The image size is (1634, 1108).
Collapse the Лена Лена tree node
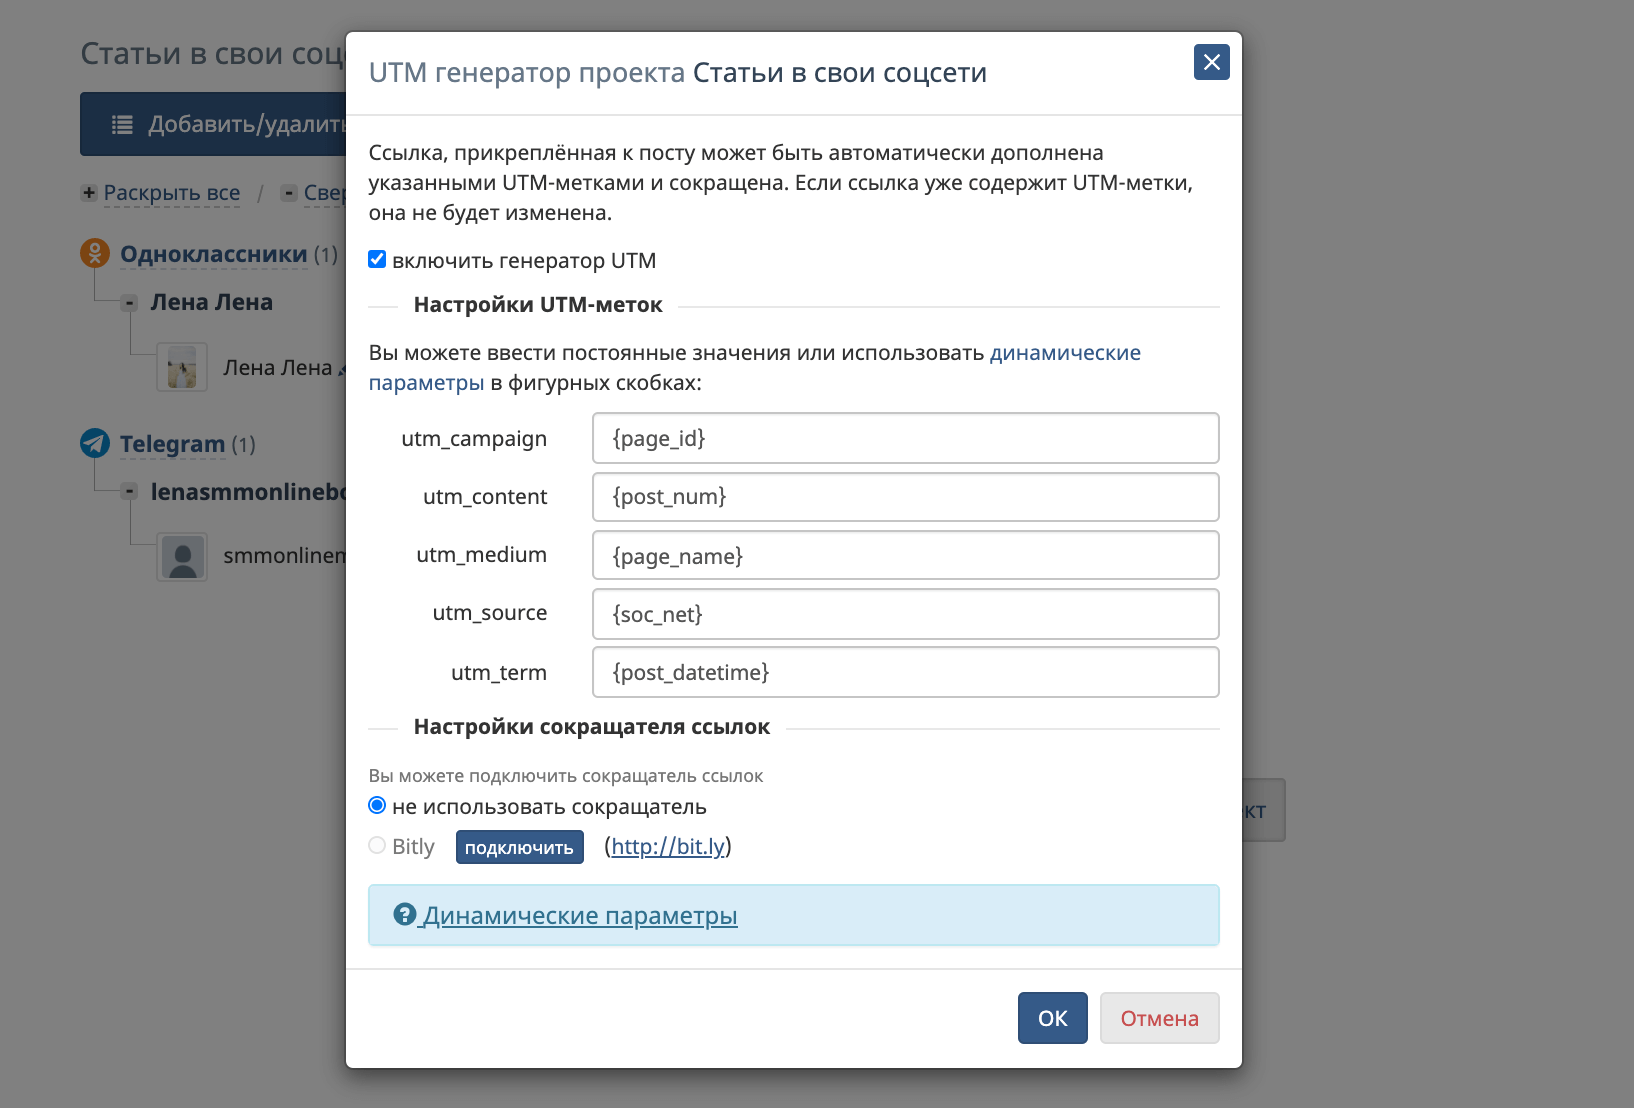[129, 303]
